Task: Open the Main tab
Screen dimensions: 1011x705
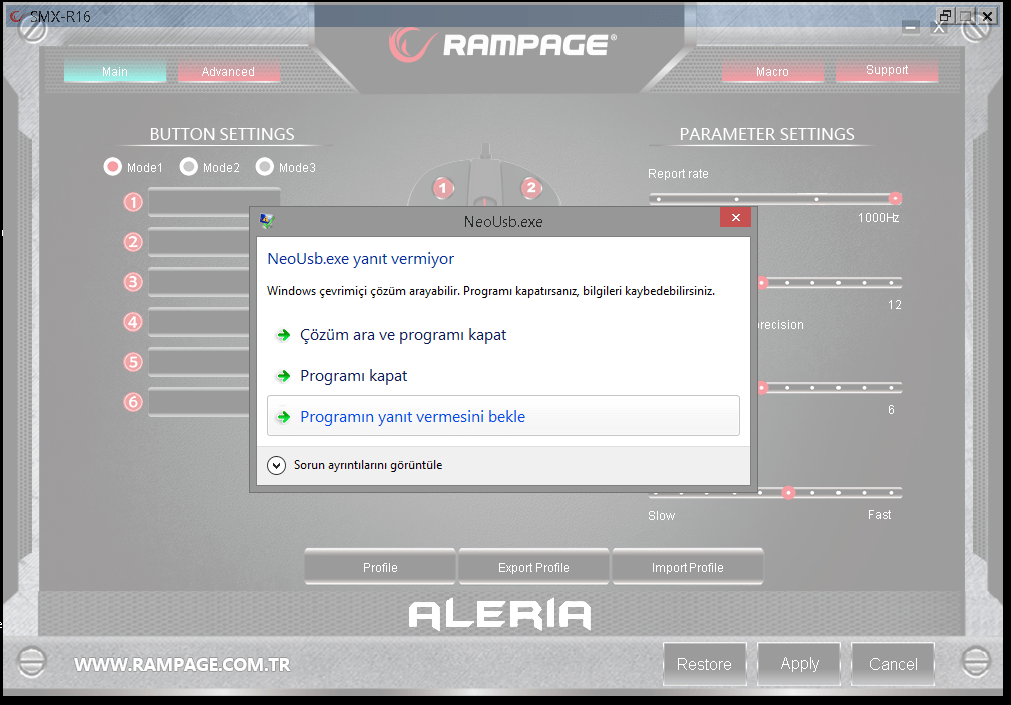Action: 115,72
